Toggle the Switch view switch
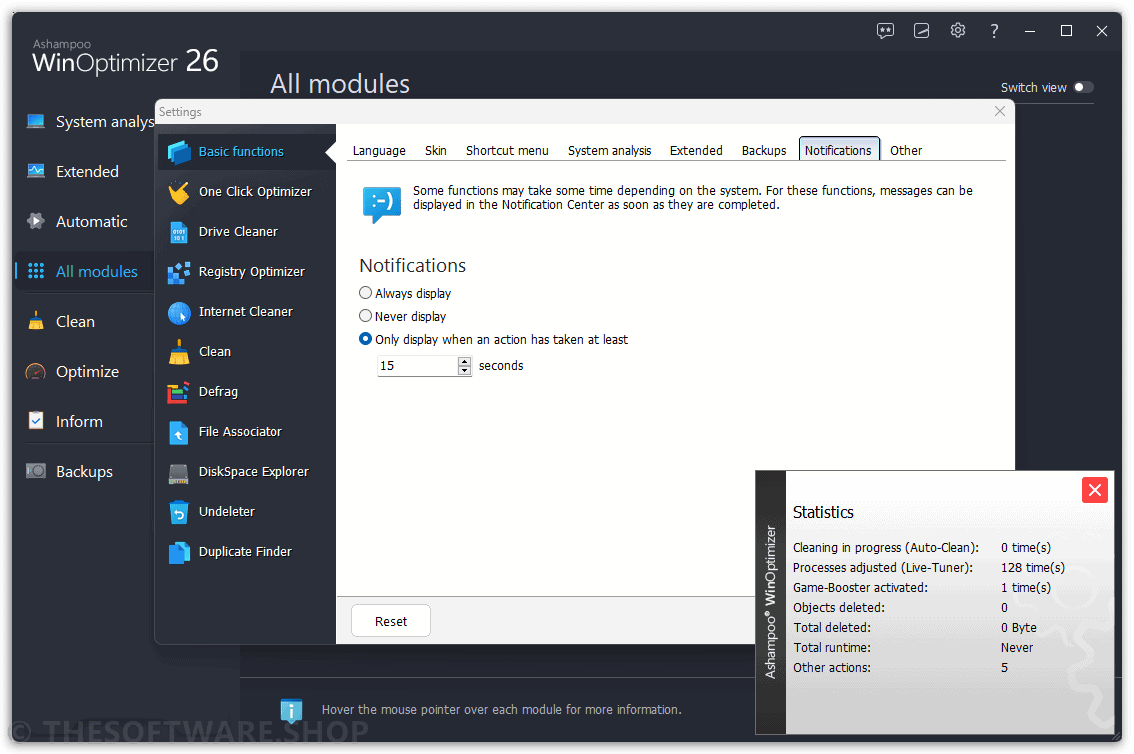 pyautogui.click(x=1083, y=87)
